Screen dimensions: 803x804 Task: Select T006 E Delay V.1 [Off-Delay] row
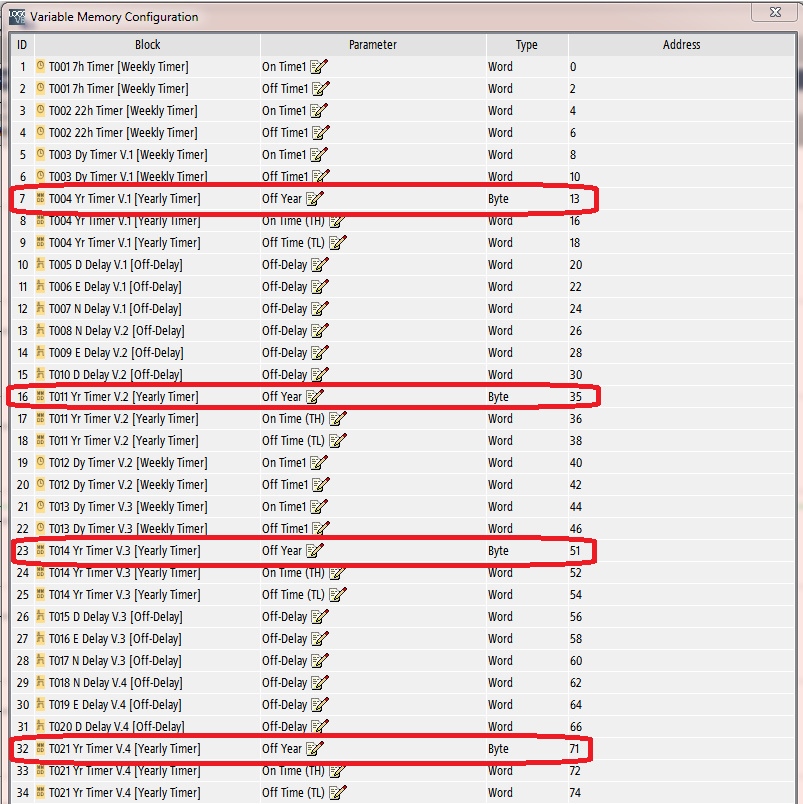403,287
